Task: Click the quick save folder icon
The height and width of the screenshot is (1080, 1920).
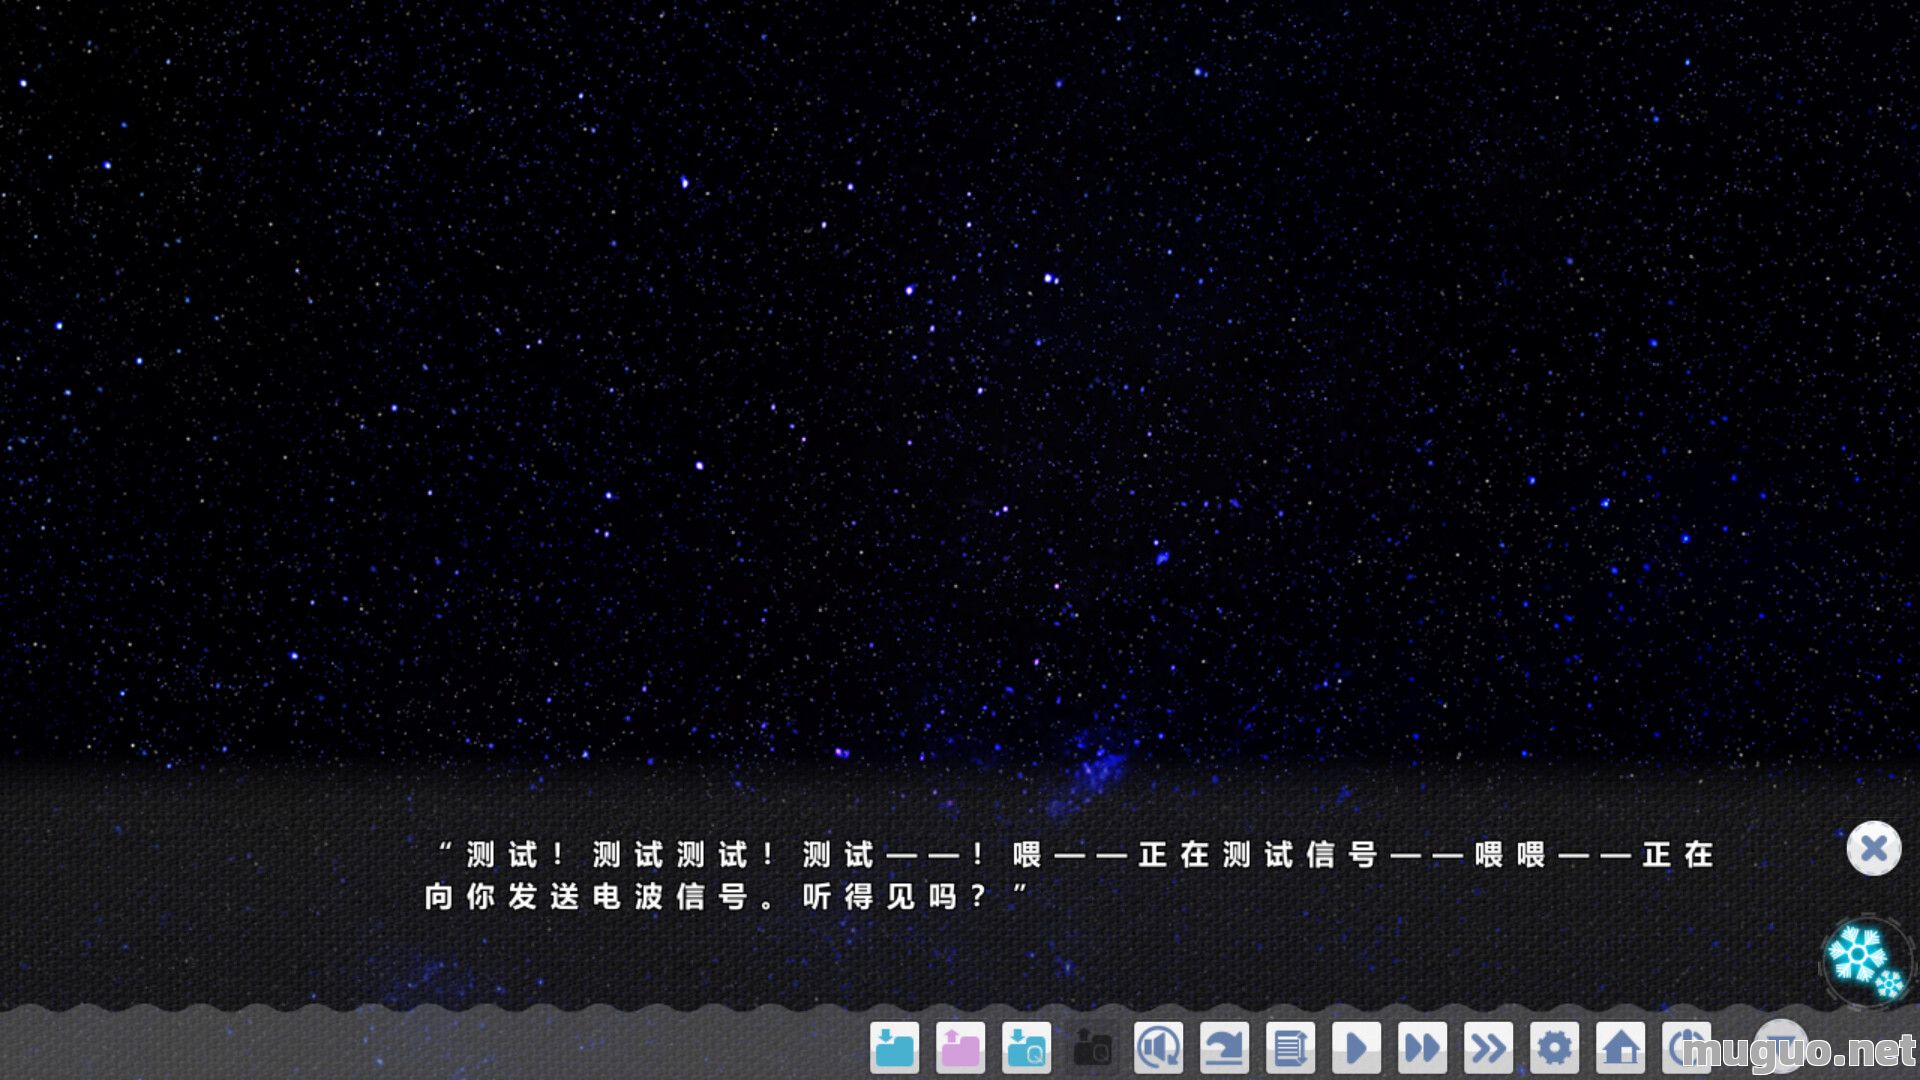Action: [1026, 1048]
